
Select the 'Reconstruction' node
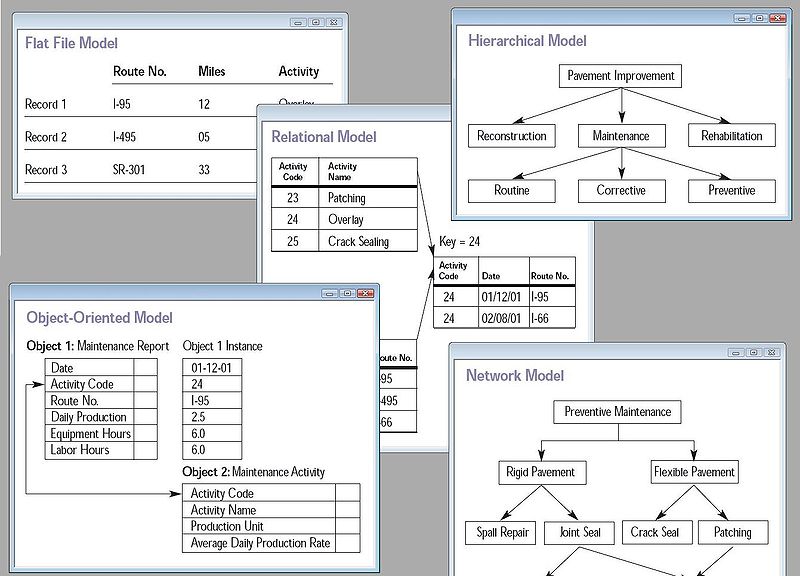512,136
